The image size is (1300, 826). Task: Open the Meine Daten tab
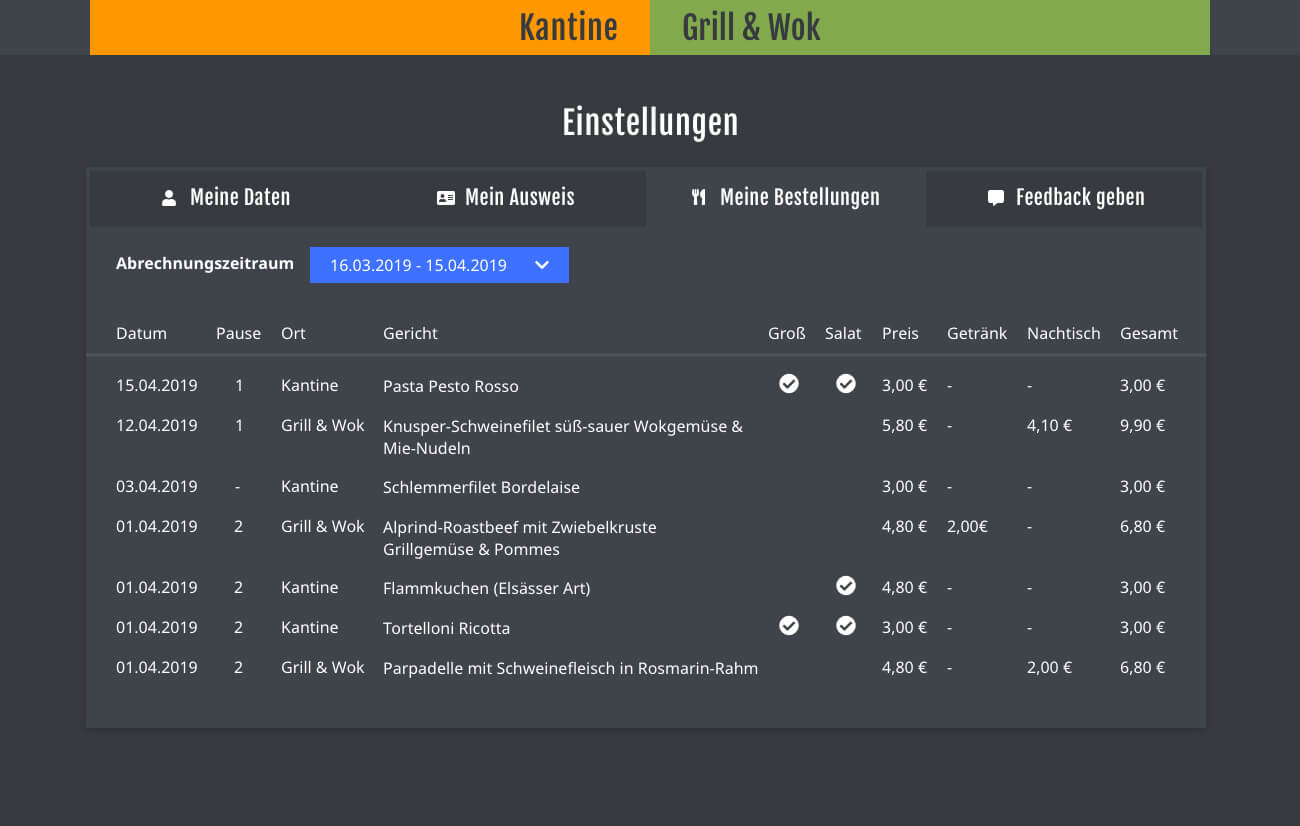[227, 197]
